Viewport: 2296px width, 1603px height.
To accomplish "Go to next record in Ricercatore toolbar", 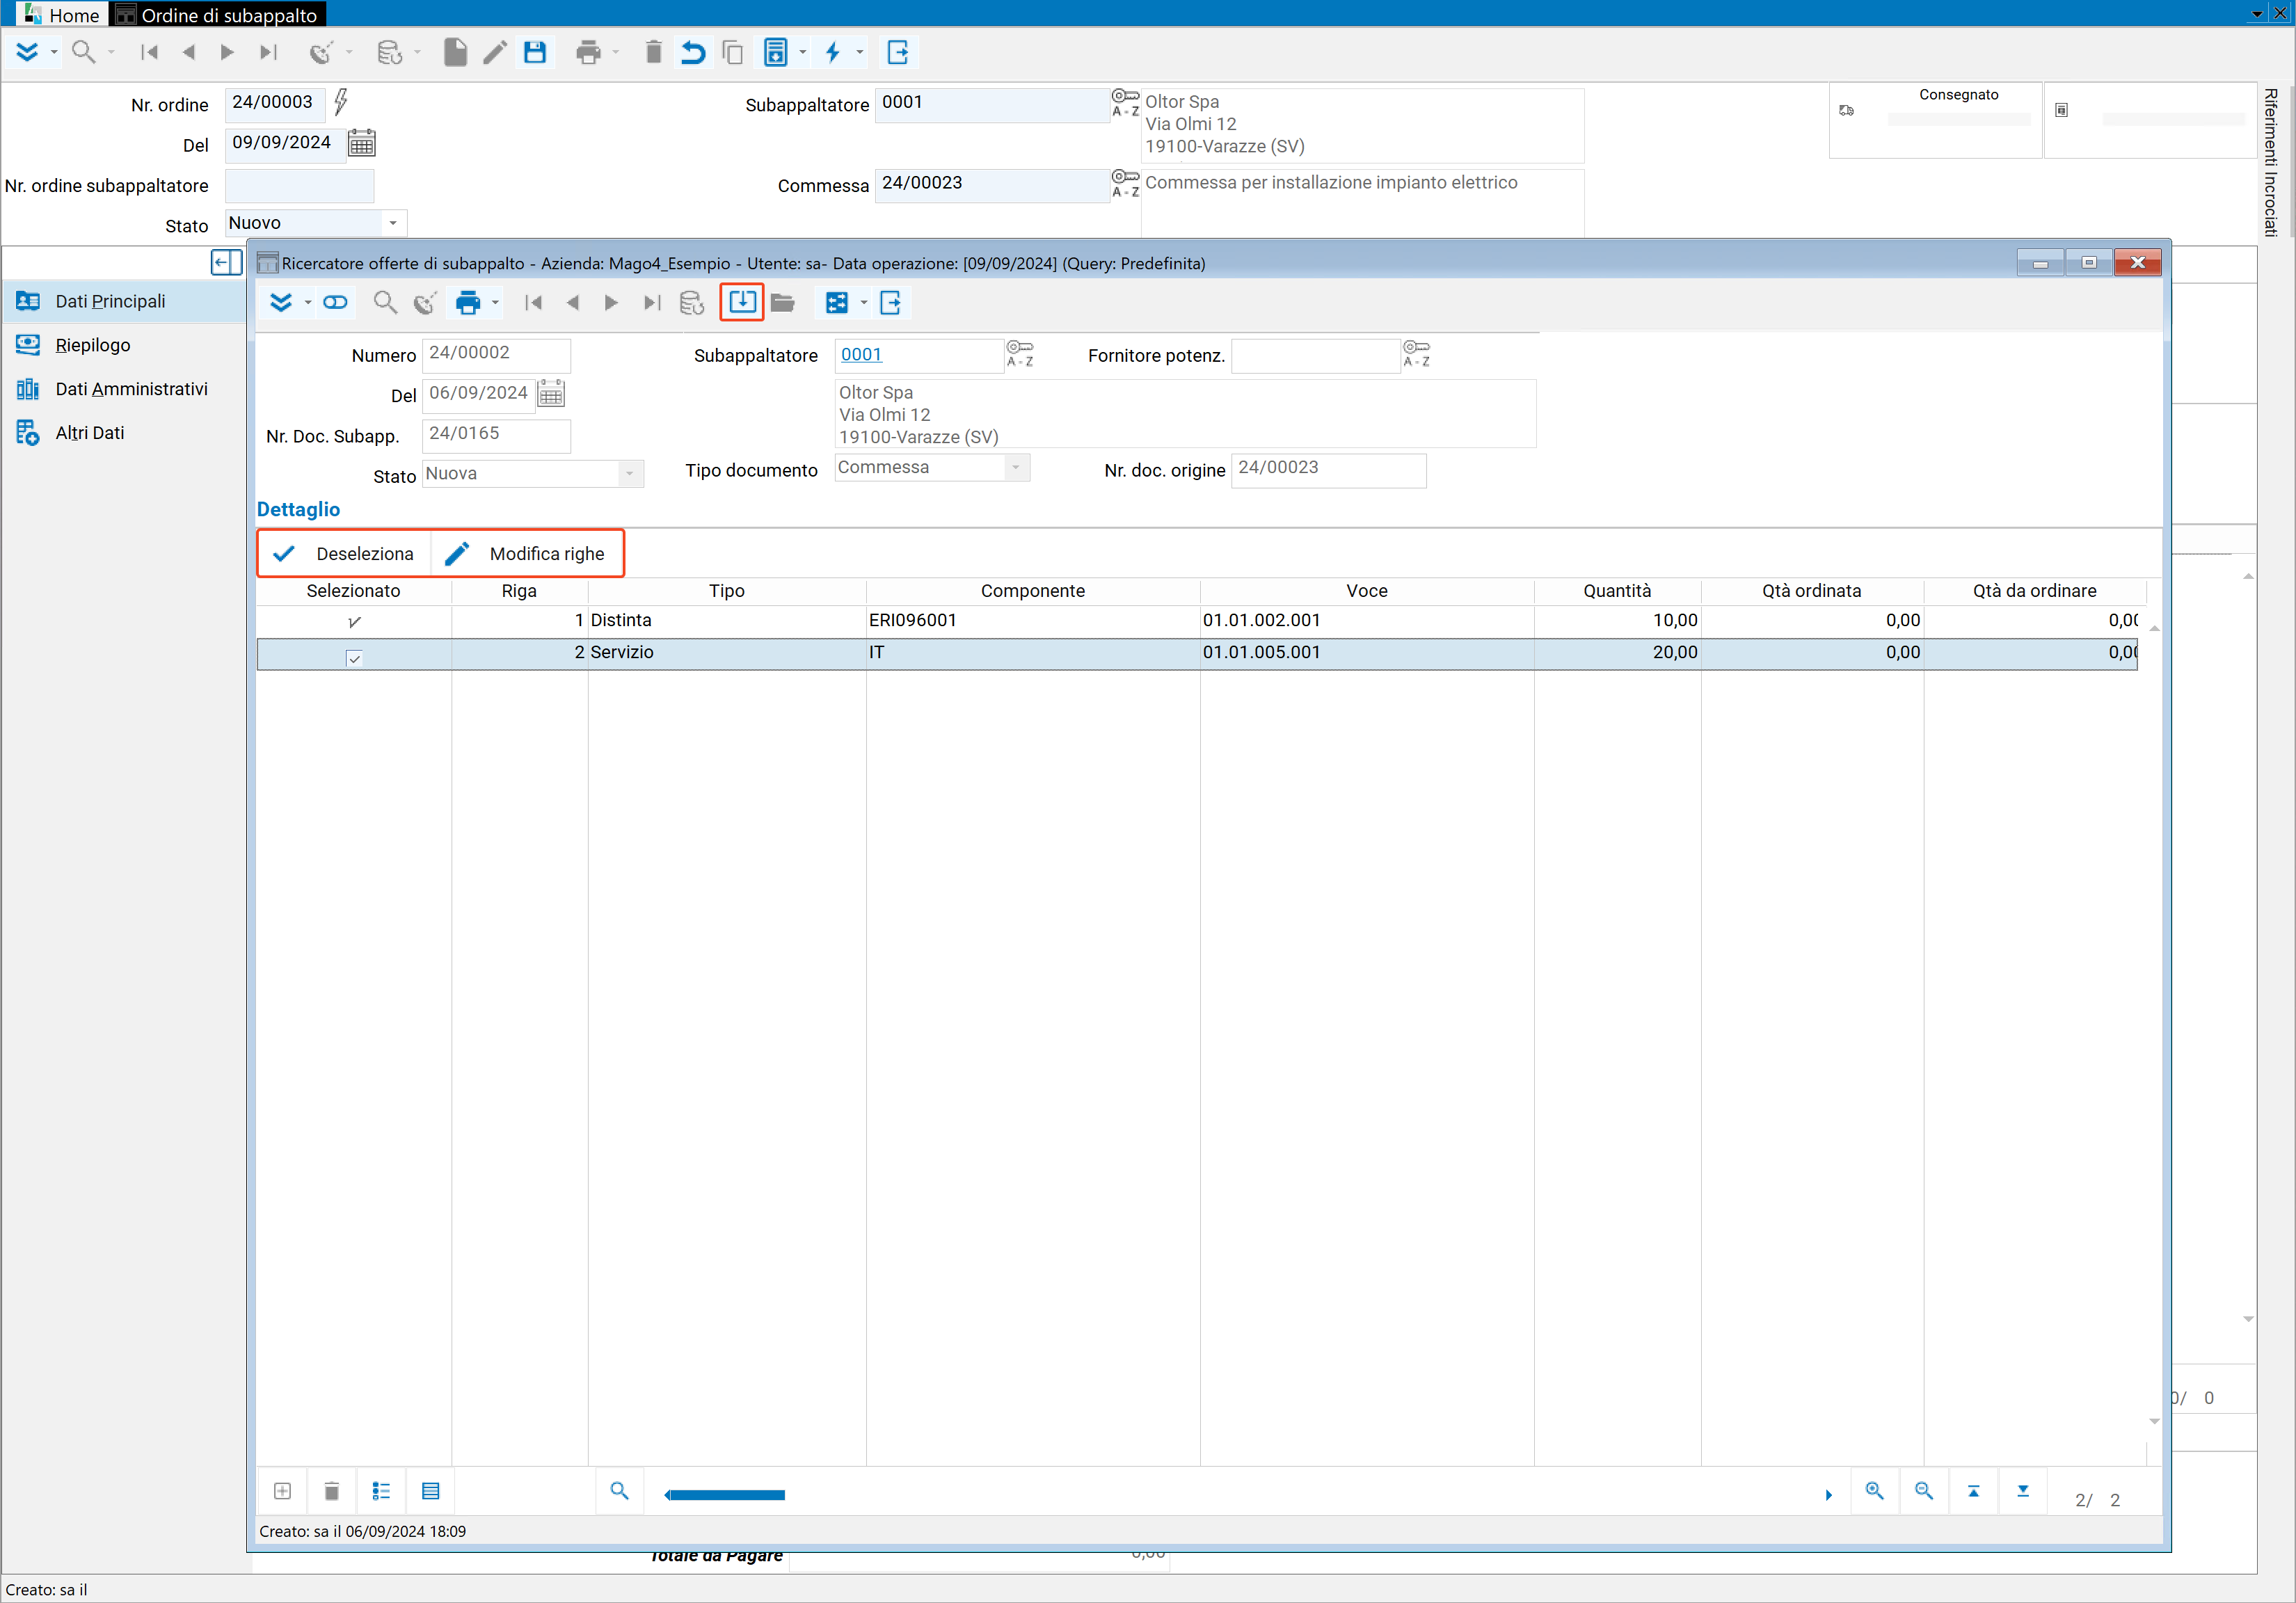I will [611, 302].
